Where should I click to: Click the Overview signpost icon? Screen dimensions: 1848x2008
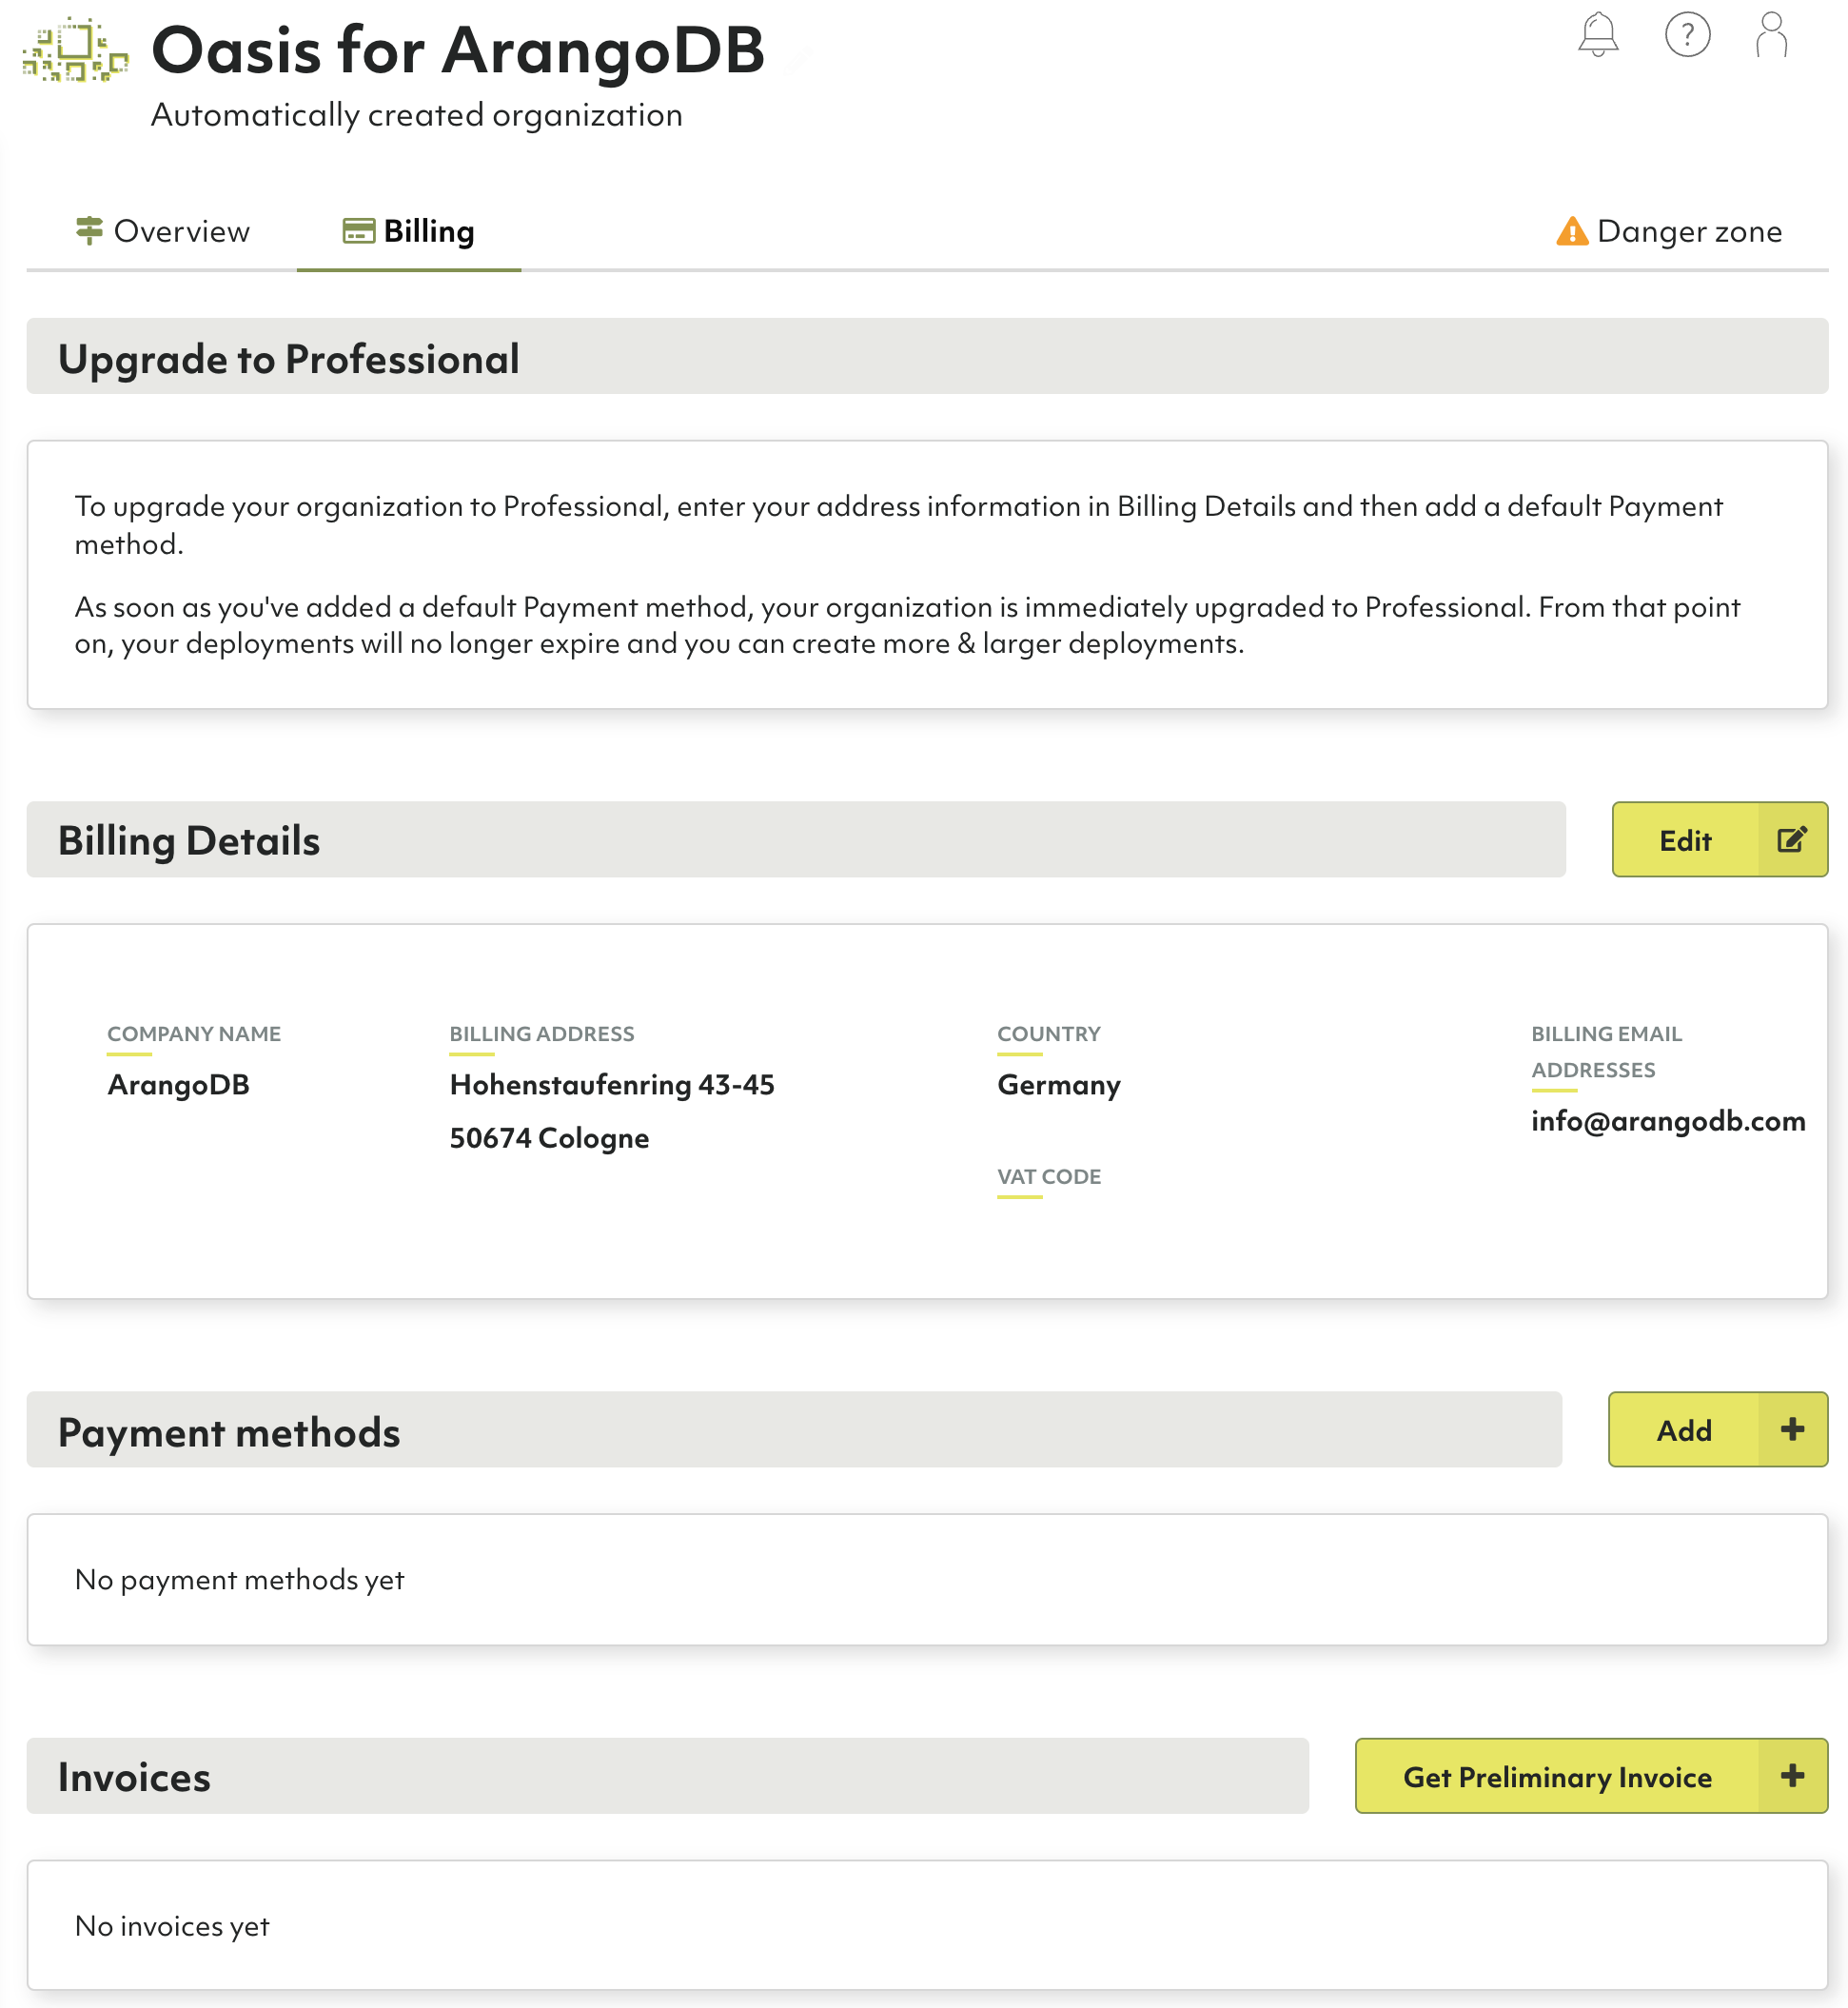tap(89, 231)
